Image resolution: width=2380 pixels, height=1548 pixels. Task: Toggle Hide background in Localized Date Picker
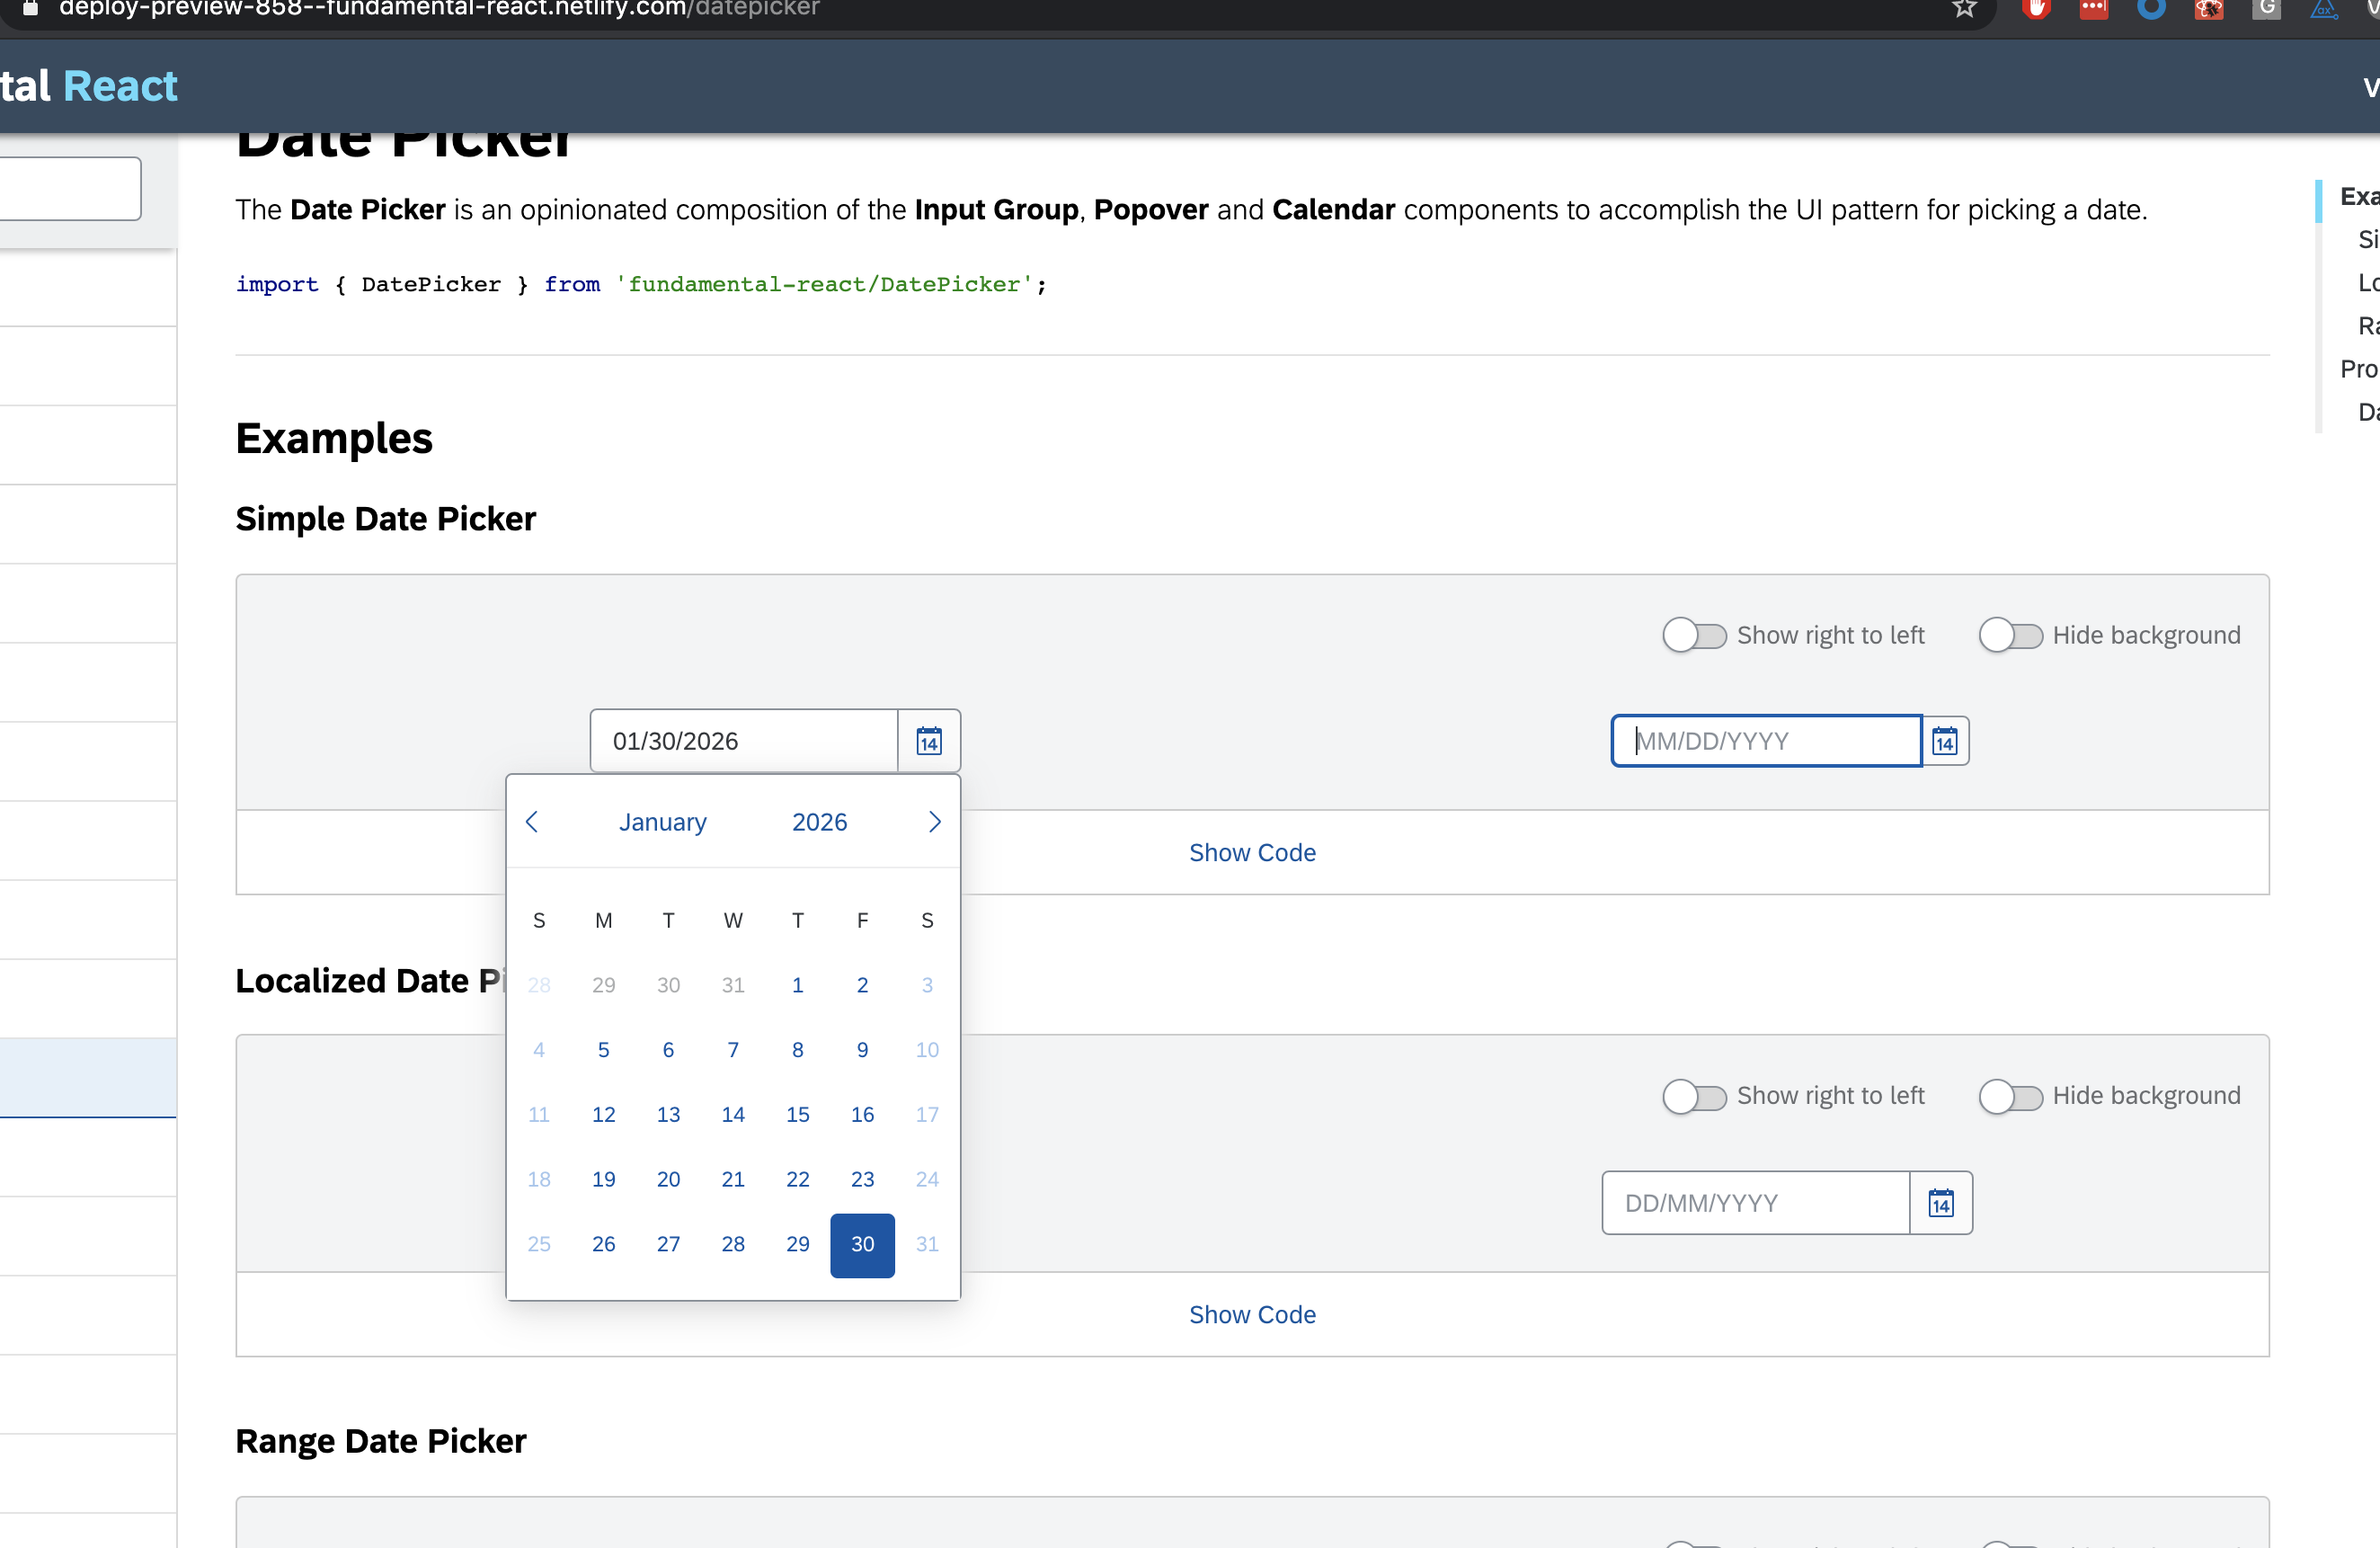tap(2011, 1096)
